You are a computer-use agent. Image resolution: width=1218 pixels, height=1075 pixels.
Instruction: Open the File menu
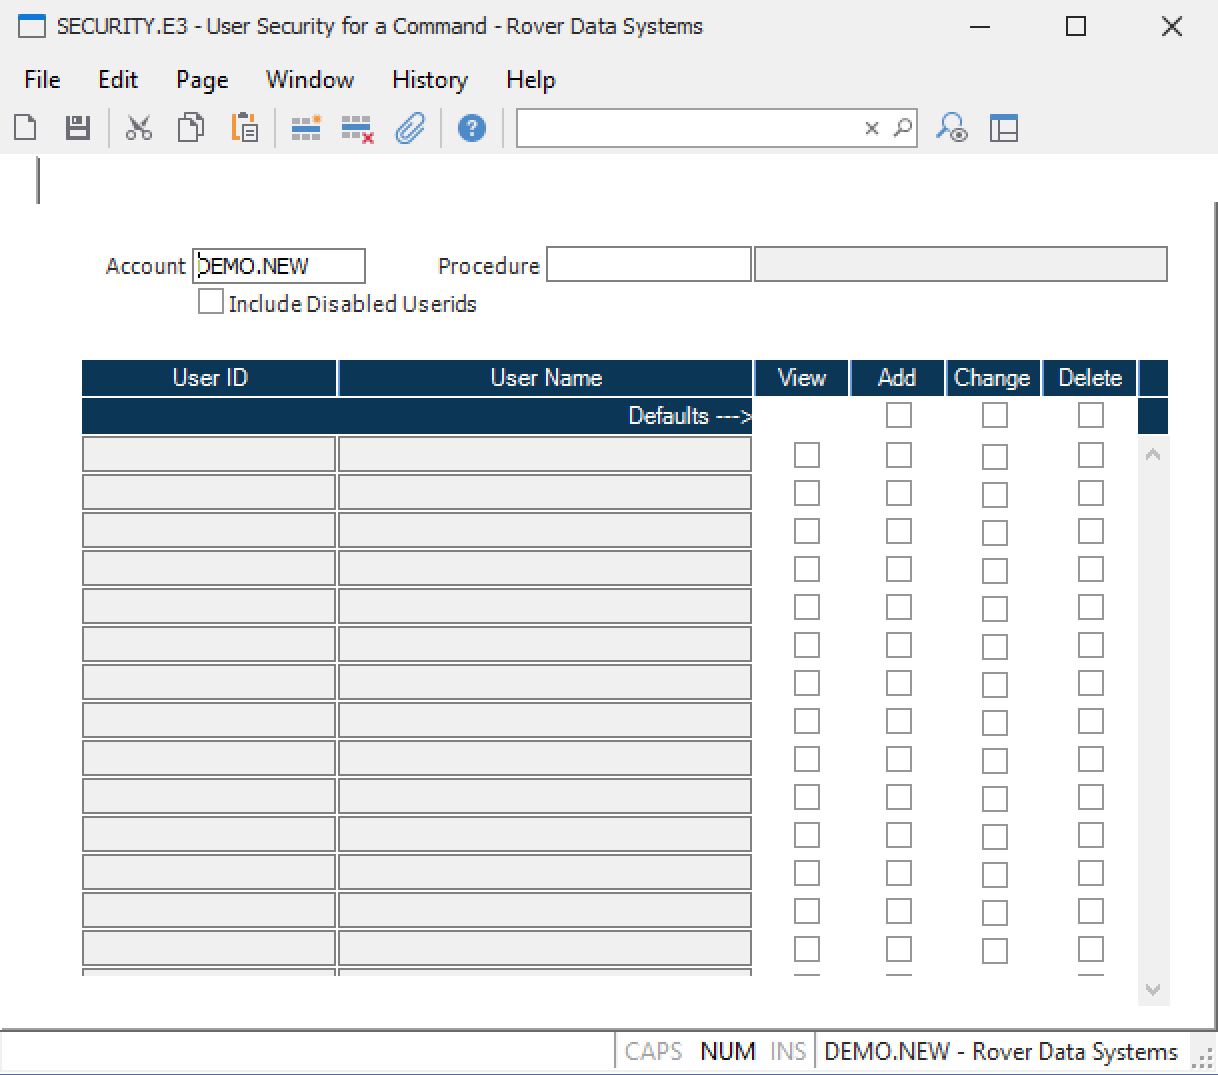coord(42,80)
